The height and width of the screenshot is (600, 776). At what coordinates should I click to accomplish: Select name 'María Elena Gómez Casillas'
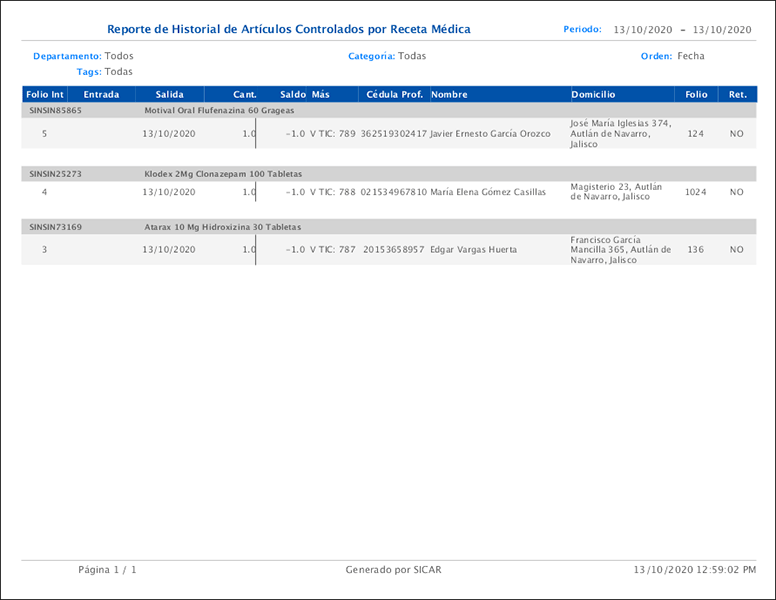488,192
